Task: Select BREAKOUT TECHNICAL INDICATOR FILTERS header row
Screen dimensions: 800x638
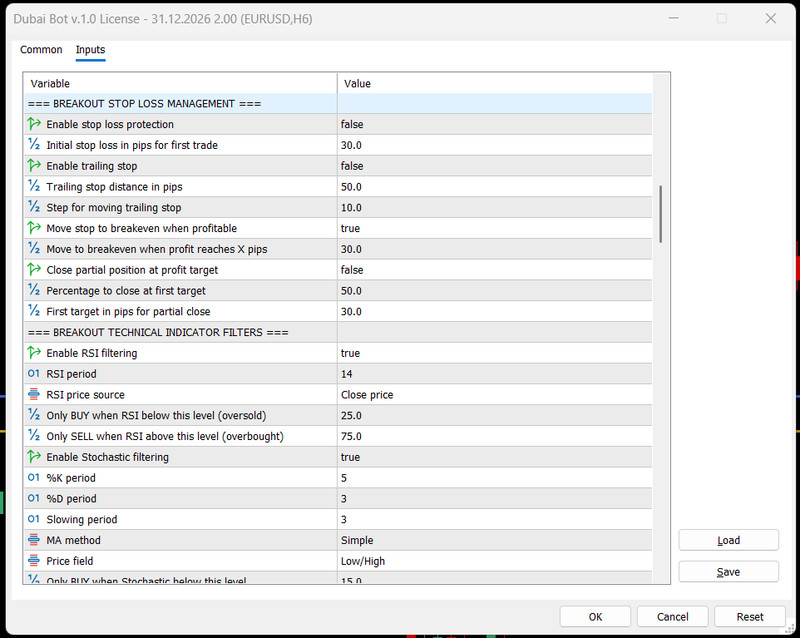Action: (338, 332)
